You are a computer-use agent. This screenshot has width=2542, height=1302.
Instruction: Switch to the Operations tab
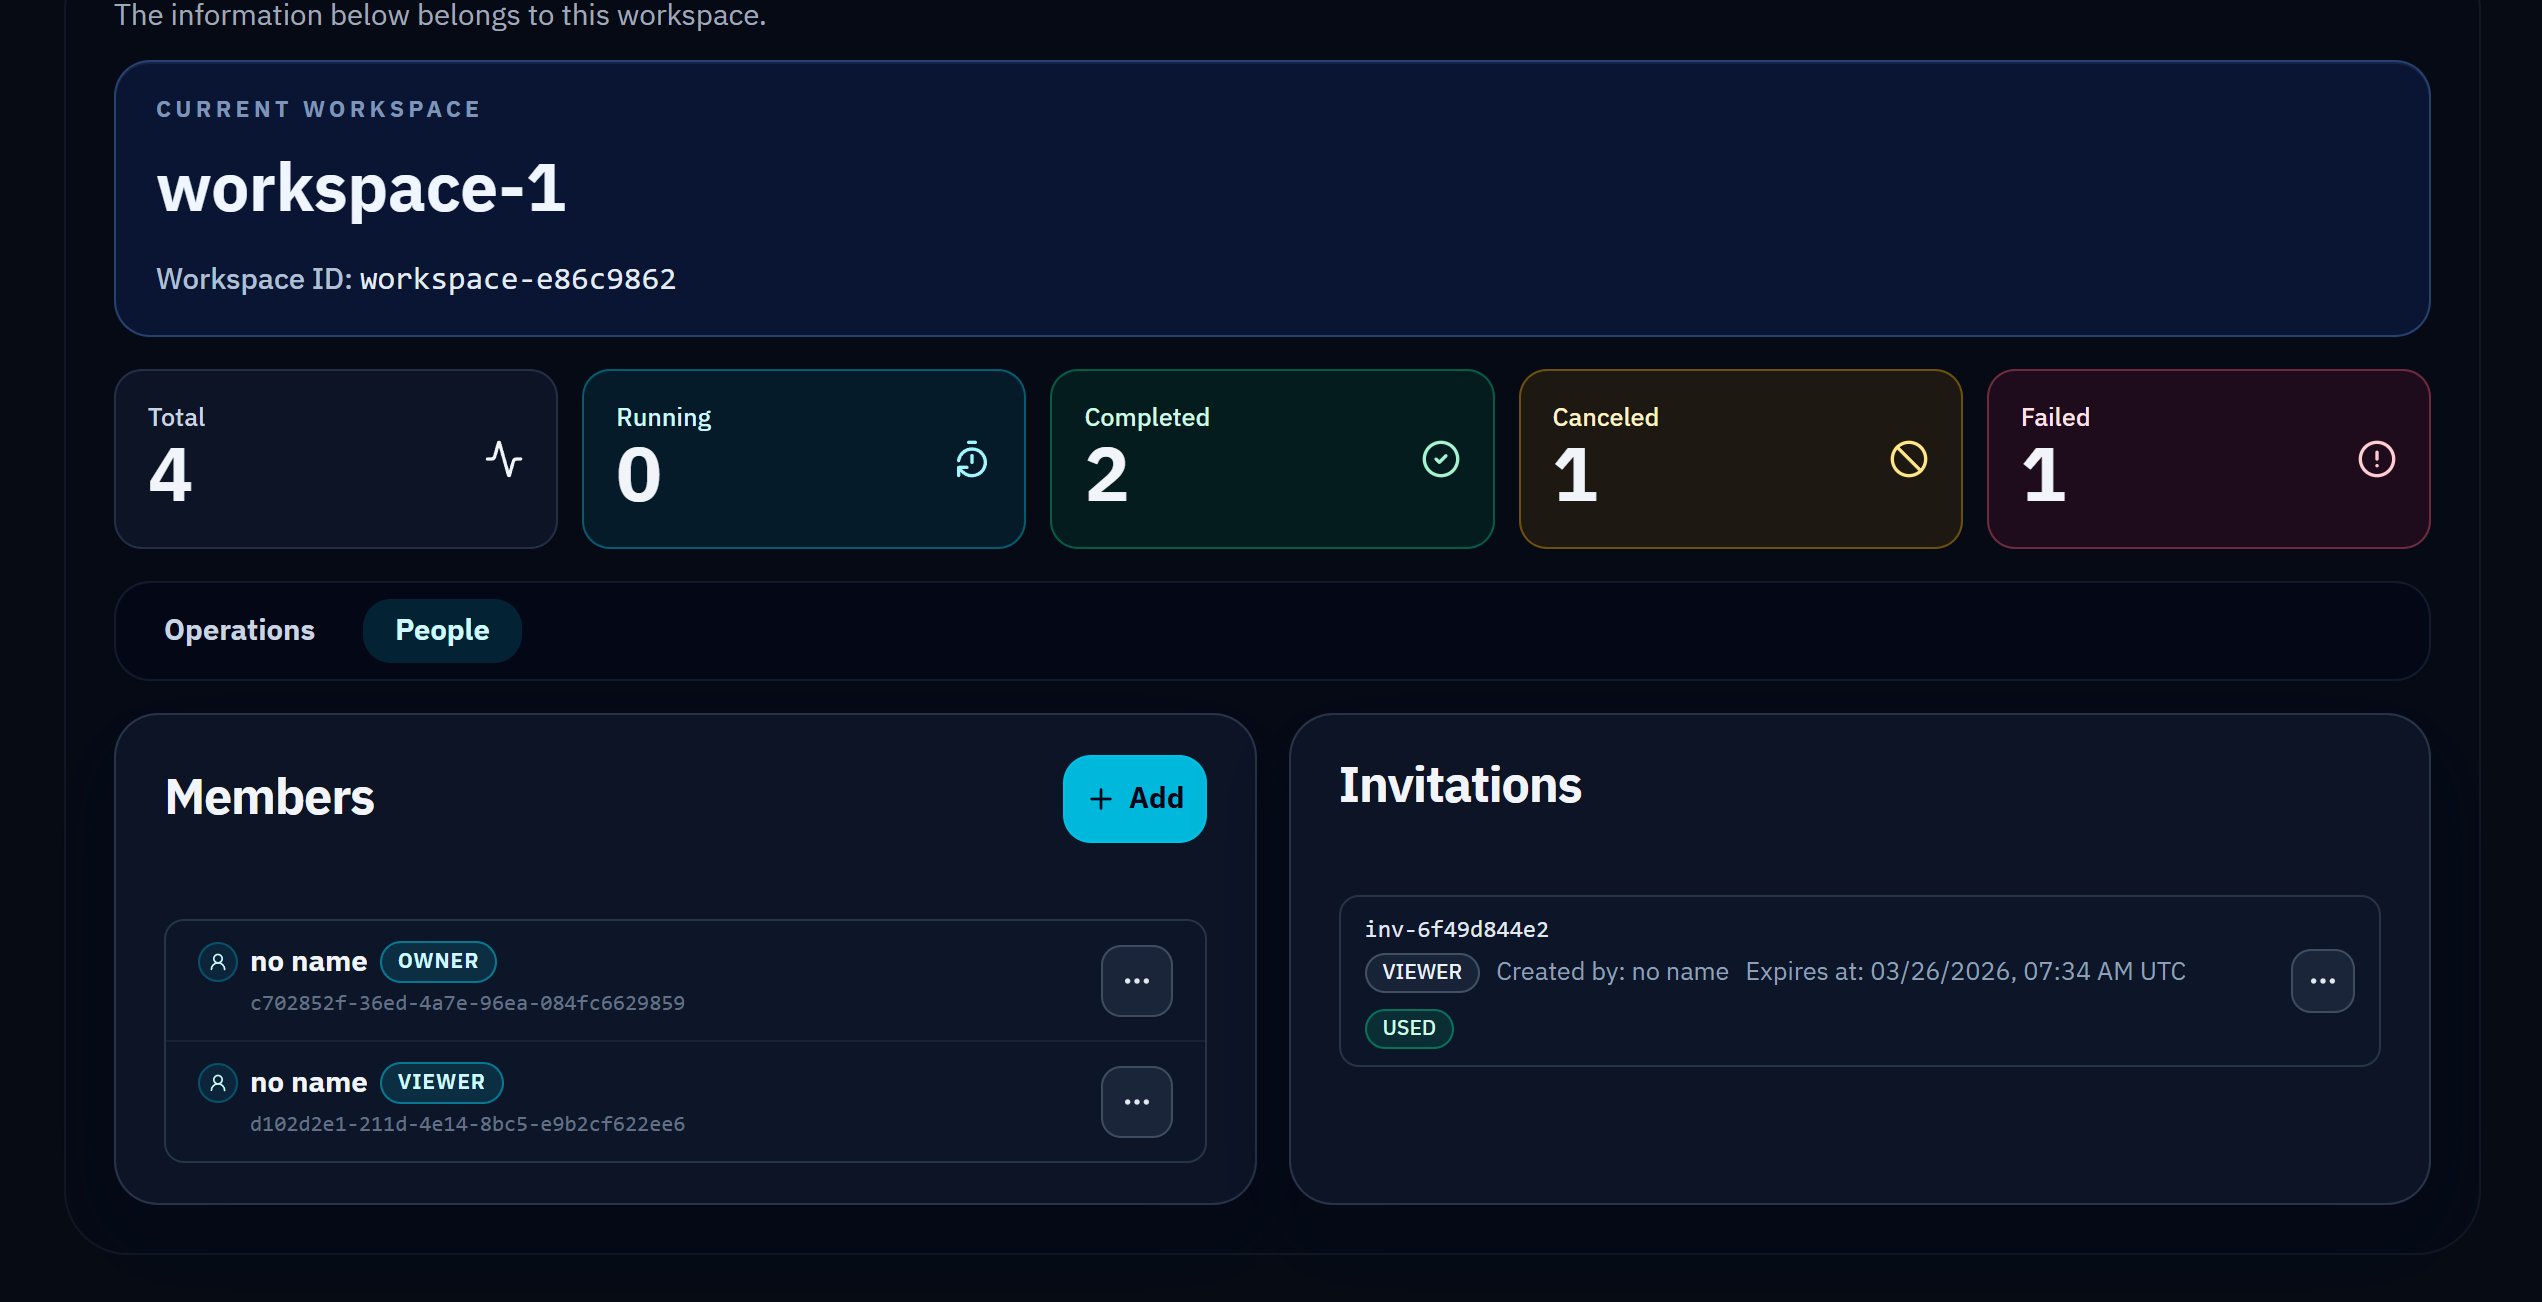pyautogui.click(x=240, y=630)
